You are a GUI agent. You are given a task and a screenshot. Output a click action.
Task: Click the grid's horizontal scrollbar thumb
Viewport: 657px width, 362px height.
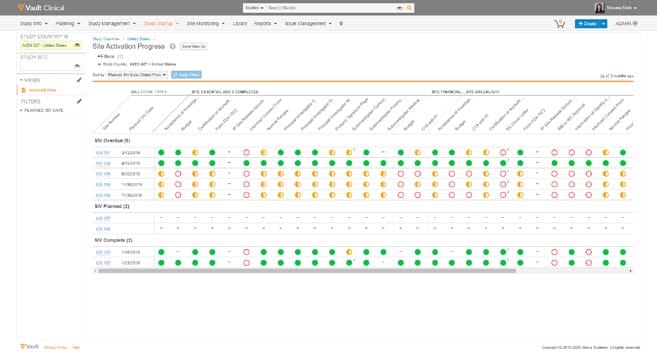point(307,271)
